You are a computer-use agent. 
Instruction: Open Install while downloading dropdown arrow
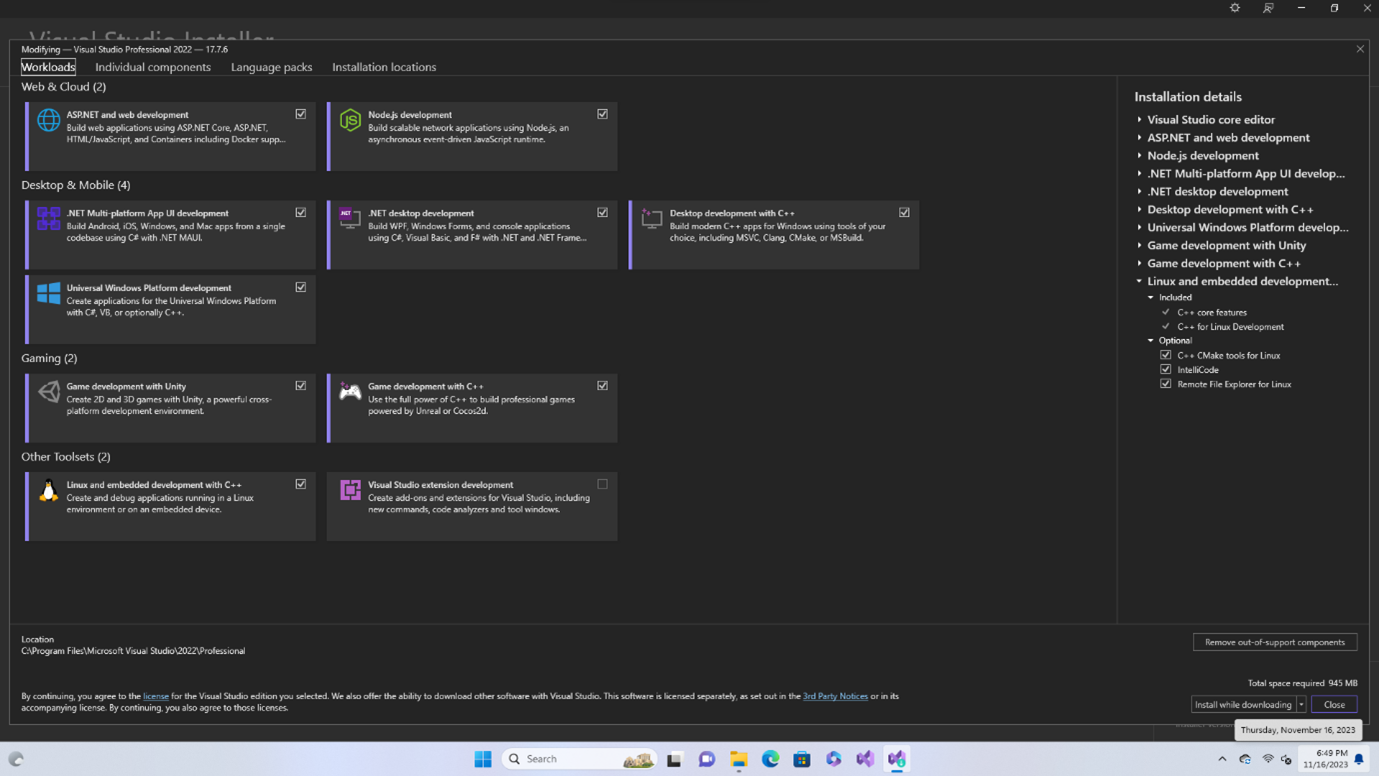tap(1301, 705)
